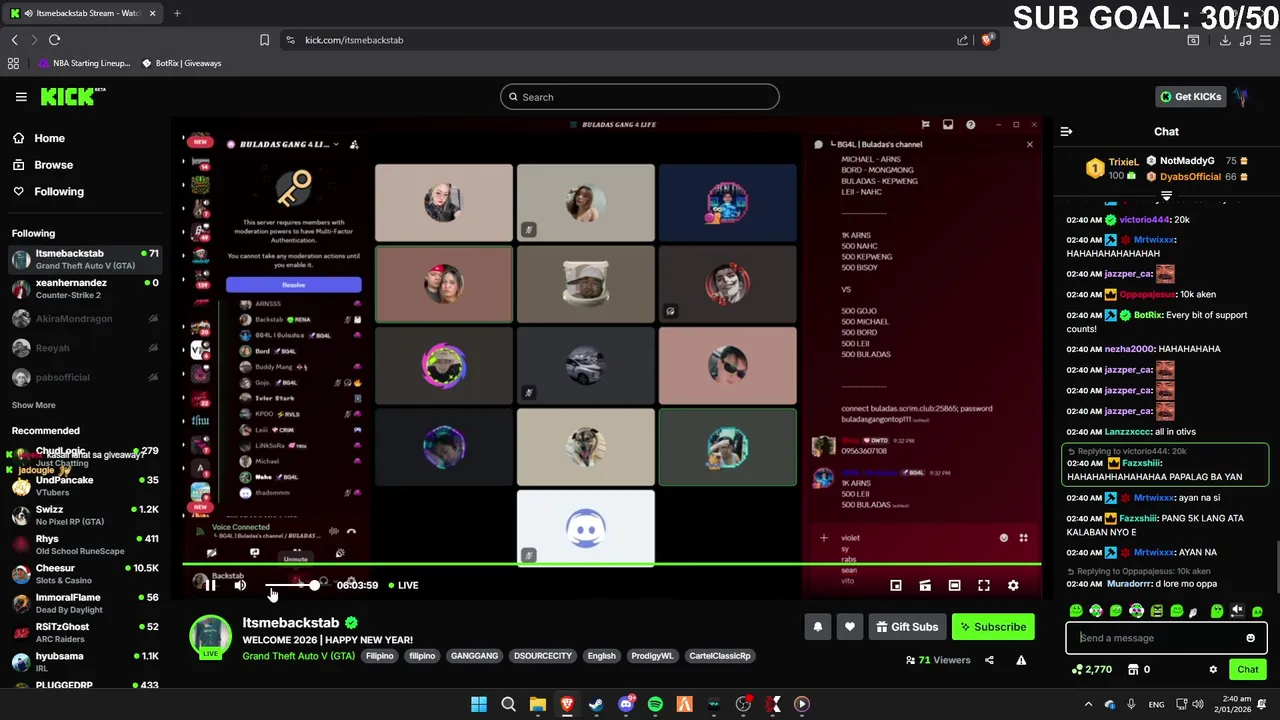Viewport: 1280px width, 720px height.
Task: Open picture-in-picture mini player
Action: coord(896,585)
